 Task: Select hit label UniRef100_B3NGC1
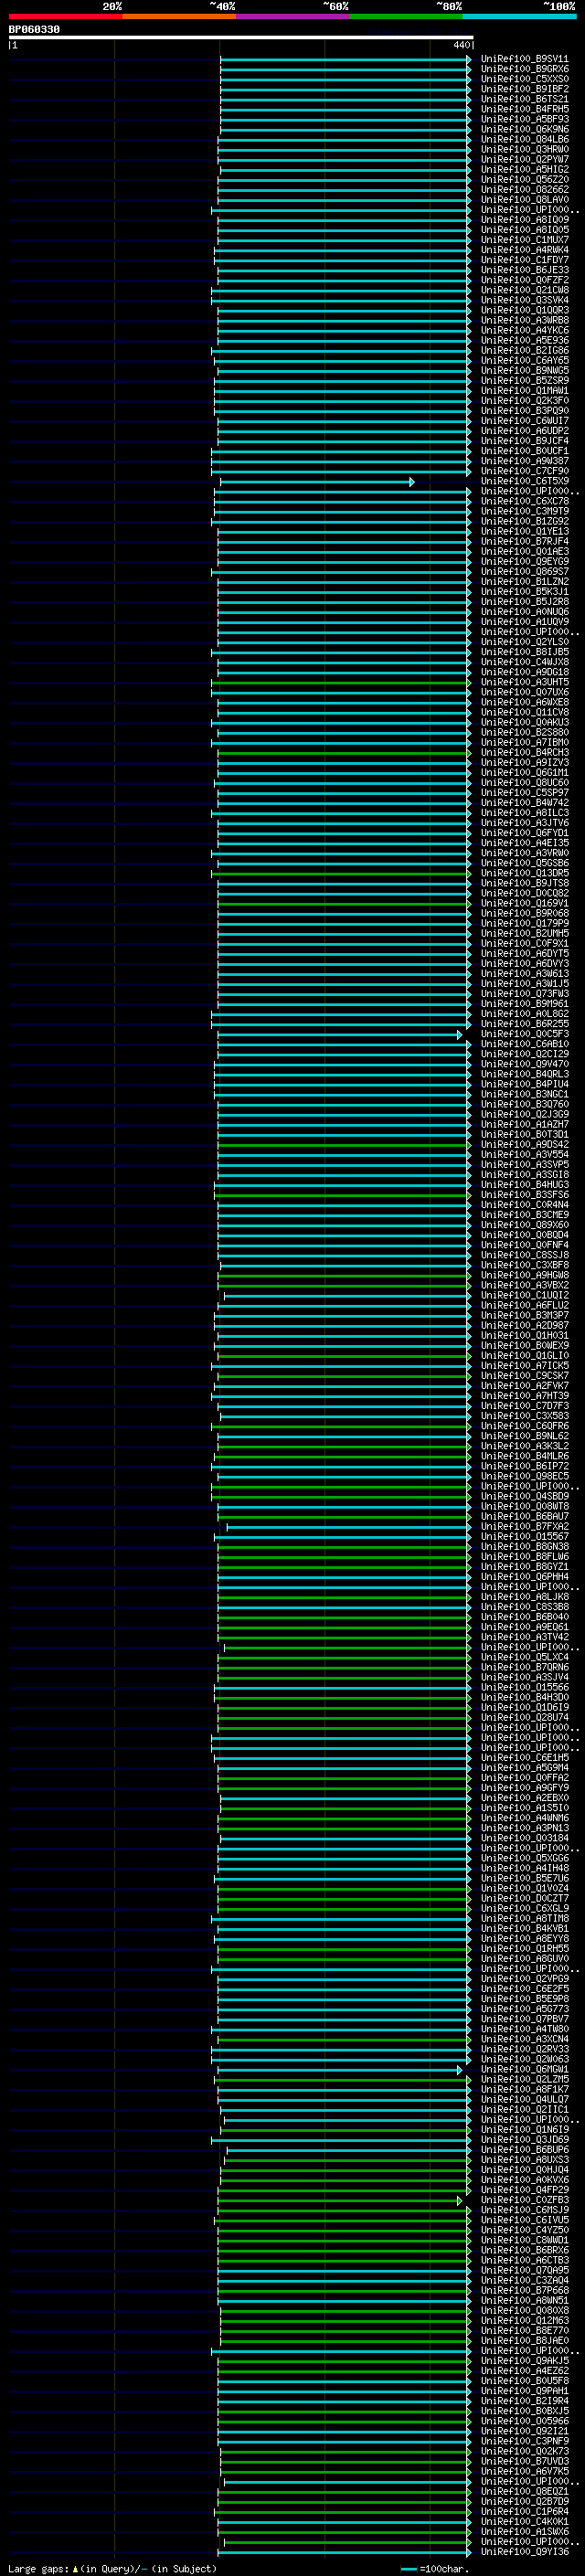pos(525,1094)
